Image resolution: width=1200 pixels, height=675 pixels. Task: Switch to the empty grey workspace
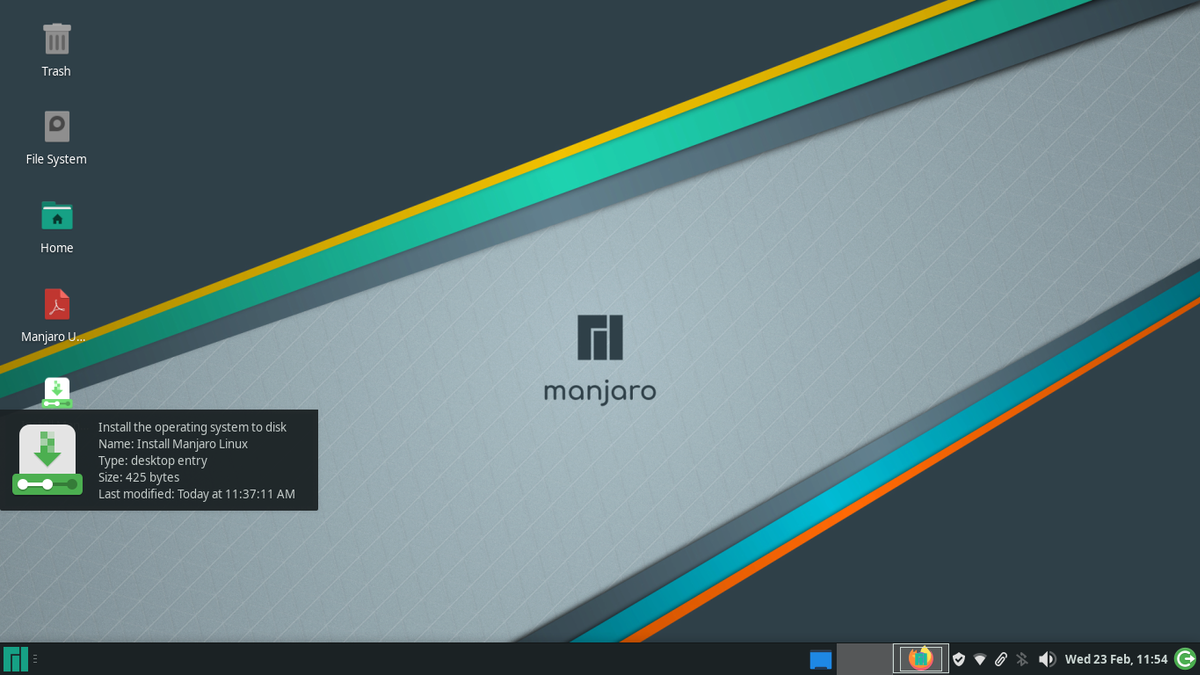click(x=864, y=658)
